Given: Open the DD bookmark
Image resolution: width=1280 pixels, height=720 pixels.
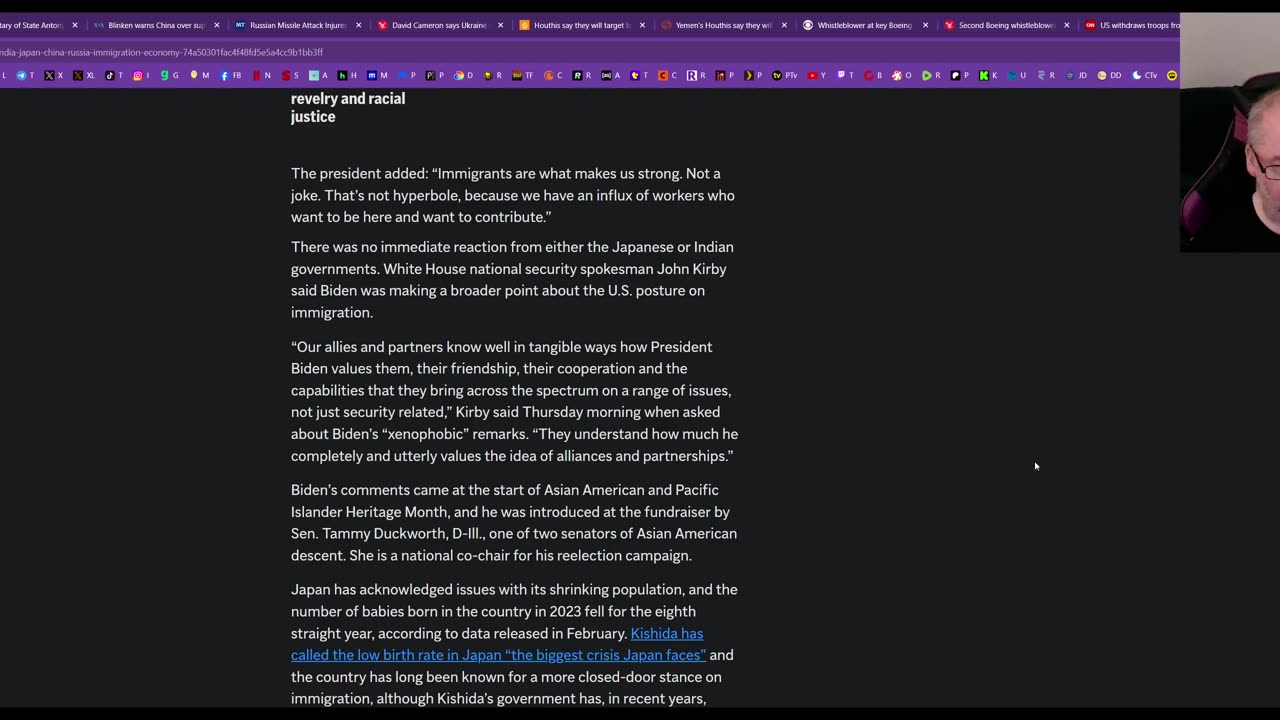Looking at the screenshot, I should 1108,75.
